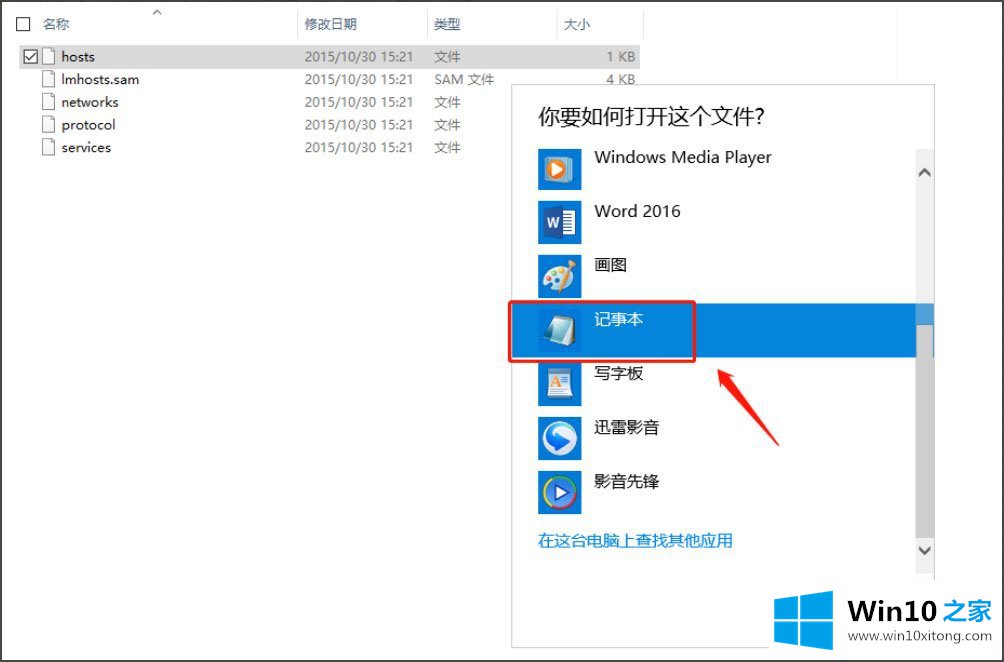Image resolution: width=1004 pixels, height=662 pixels.
Task: Select the protocol file name
Action: coord(88,125)
